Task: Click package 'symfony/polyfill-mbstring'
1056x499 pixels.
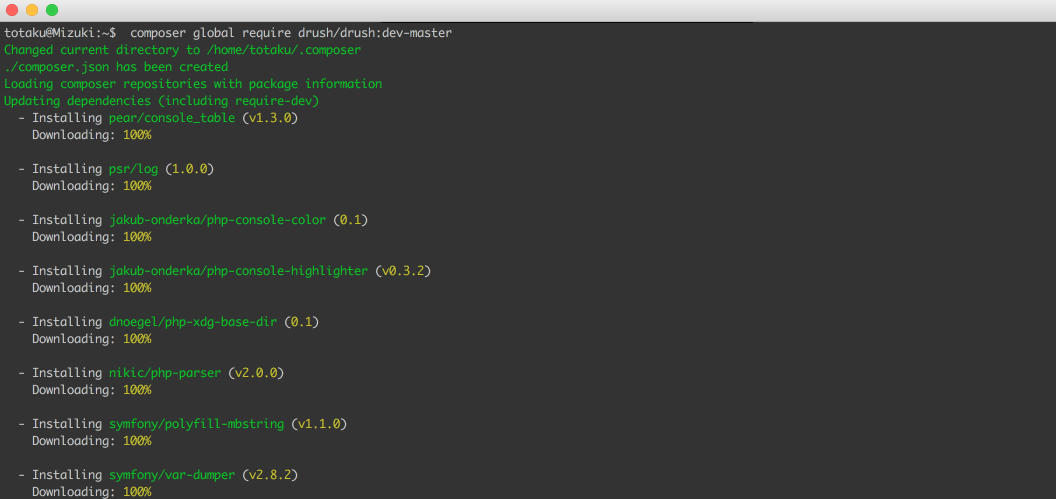Action: pyautogui.click(x=197, y=424)
